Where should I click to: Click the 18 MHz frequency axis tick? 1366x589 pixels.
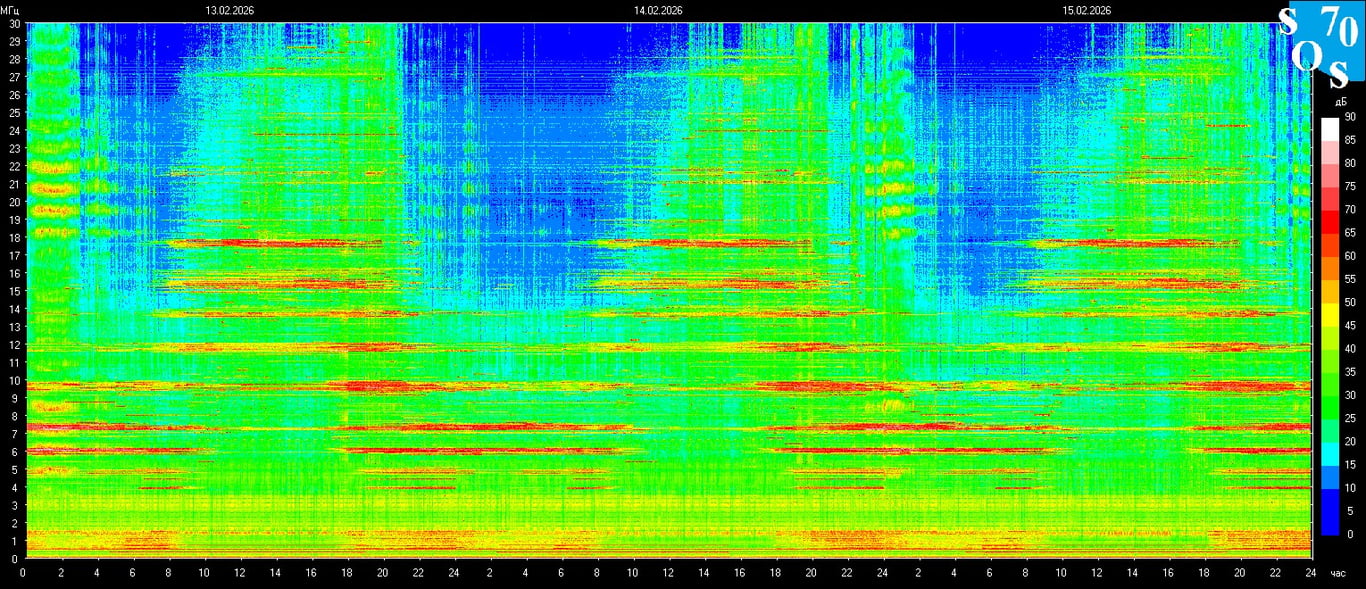click(14, 238)
